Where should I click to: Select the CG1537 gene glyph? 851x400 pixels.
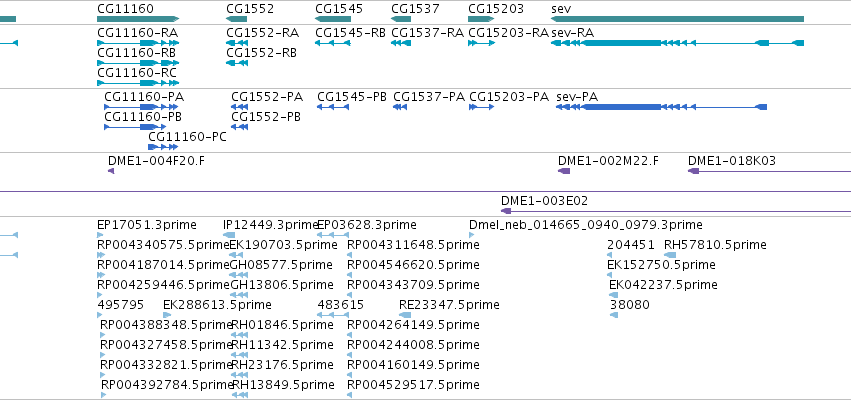click(x=401, y=19)
